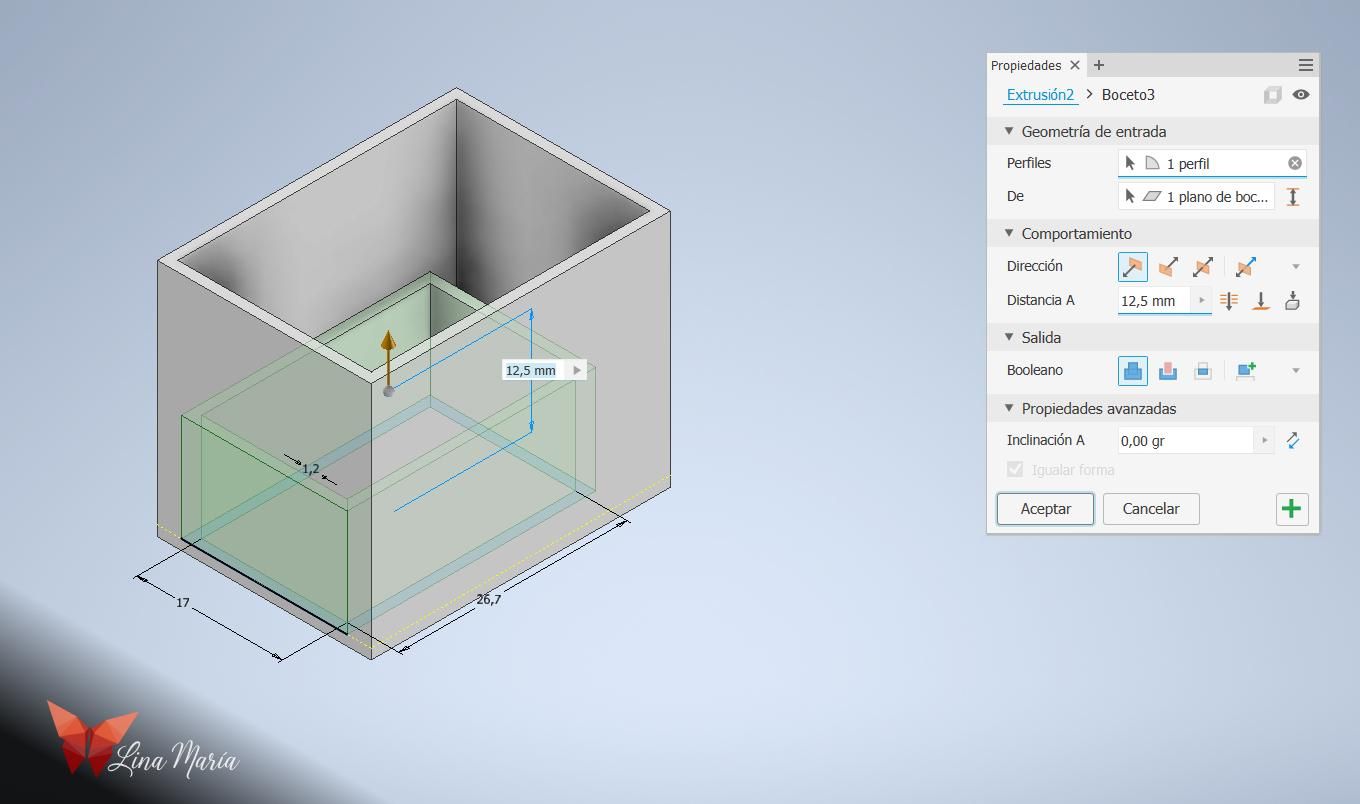Edit the Distancia A value field

coord(1154,300)
